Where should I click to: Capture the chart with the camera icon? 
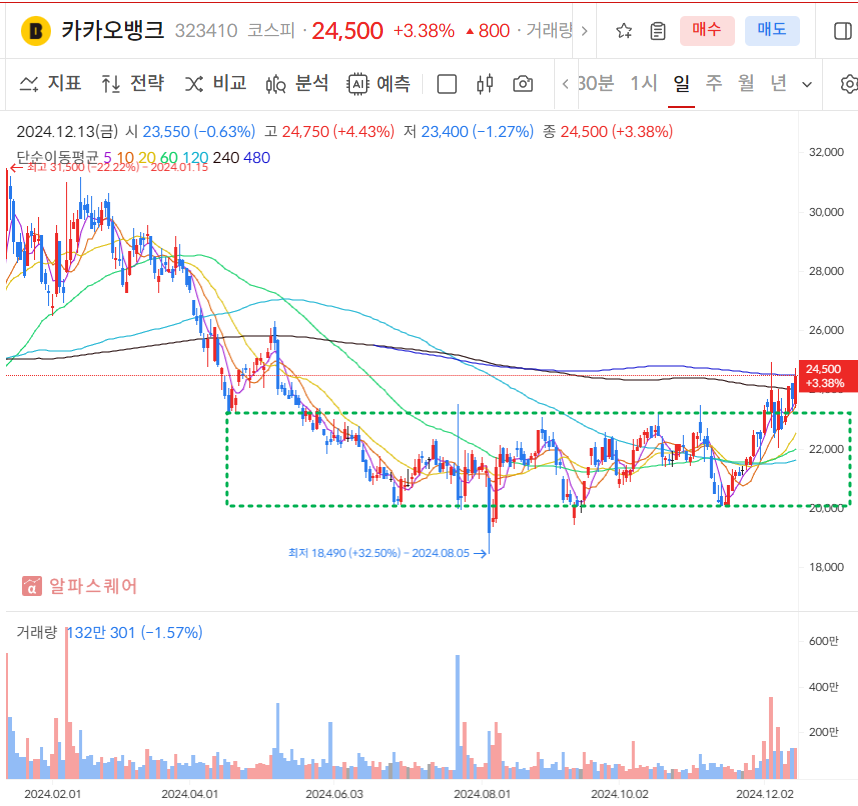tap(522, 84)
